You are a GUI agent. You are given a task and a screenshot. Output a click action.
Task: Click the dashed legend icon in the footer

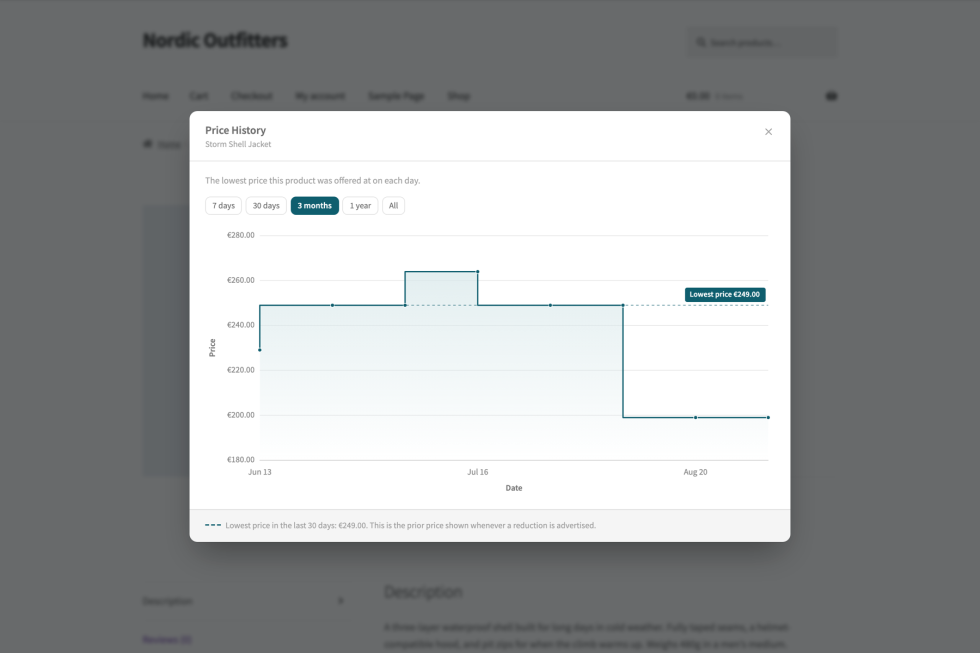[x=212, y=525]
